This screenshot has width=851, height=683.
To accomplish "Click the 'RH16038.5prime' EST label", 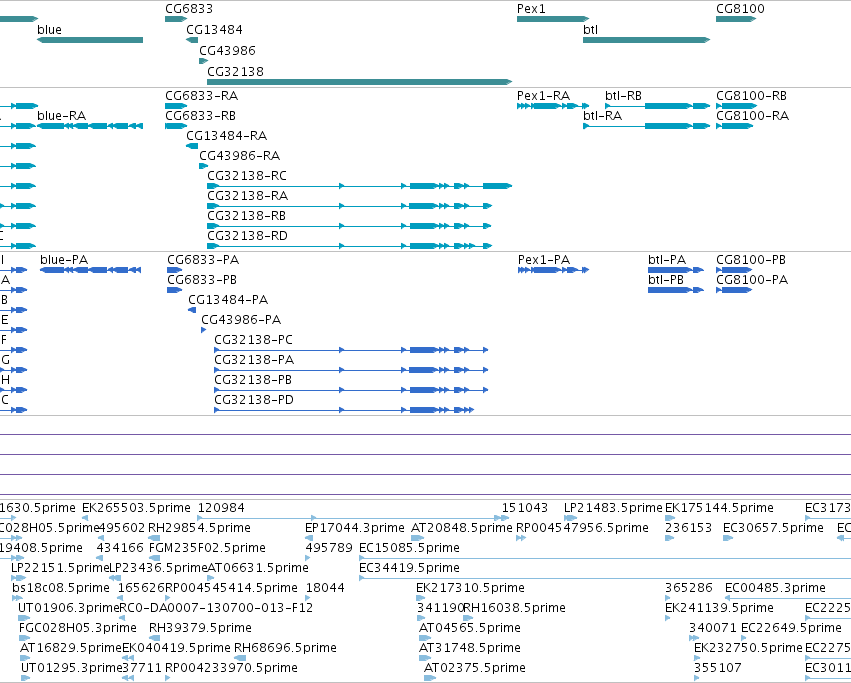I will click(515, 609).
